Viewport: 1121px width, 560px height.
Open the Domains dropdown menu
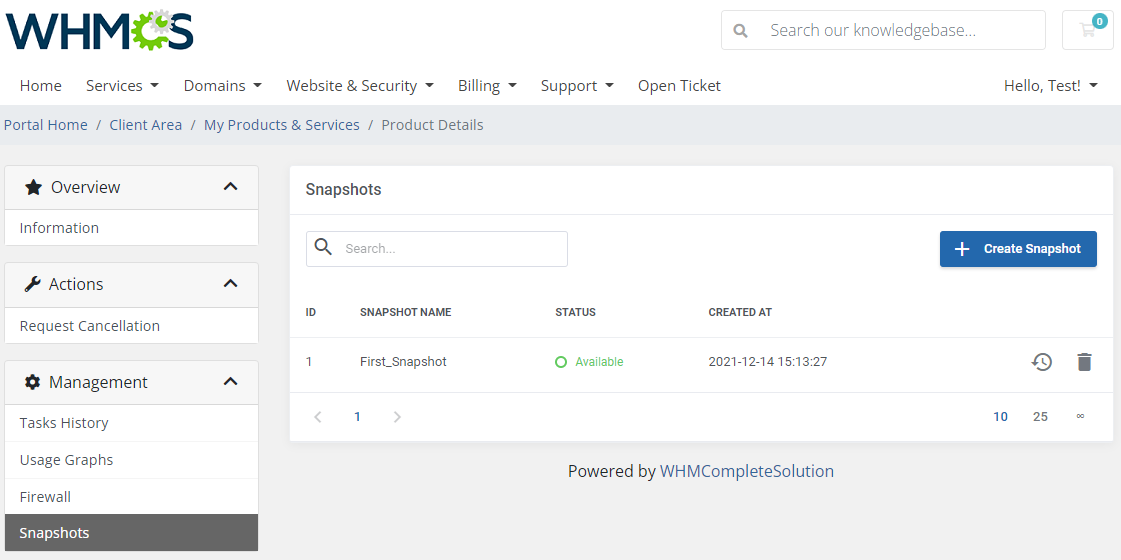222,86
